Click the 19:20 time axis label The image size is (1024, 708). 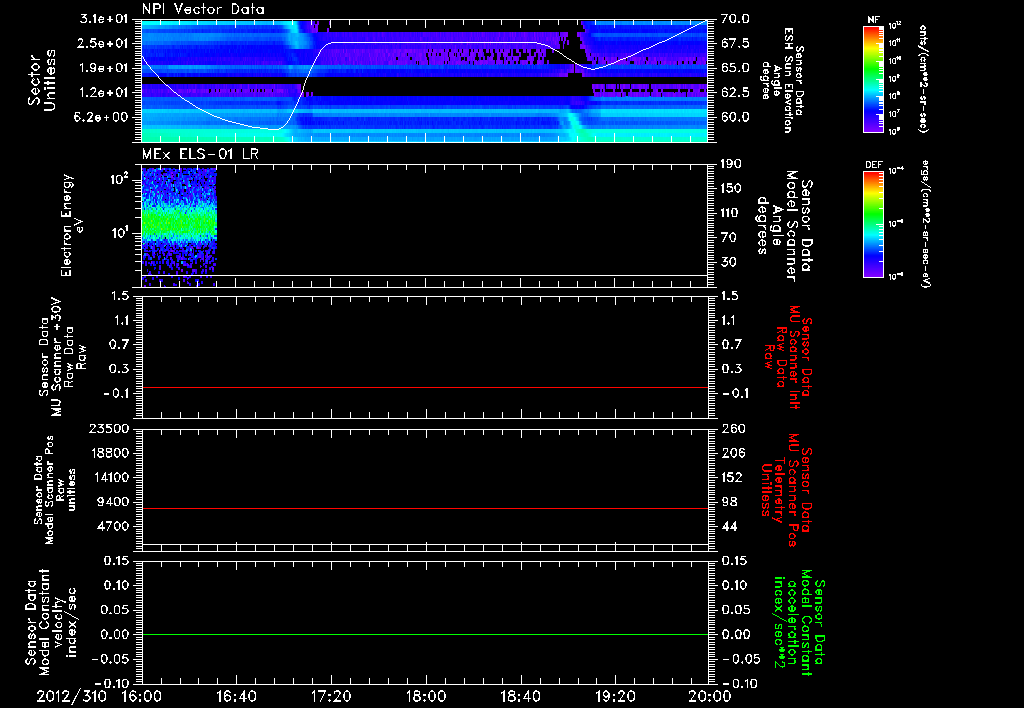pos(615,696)
